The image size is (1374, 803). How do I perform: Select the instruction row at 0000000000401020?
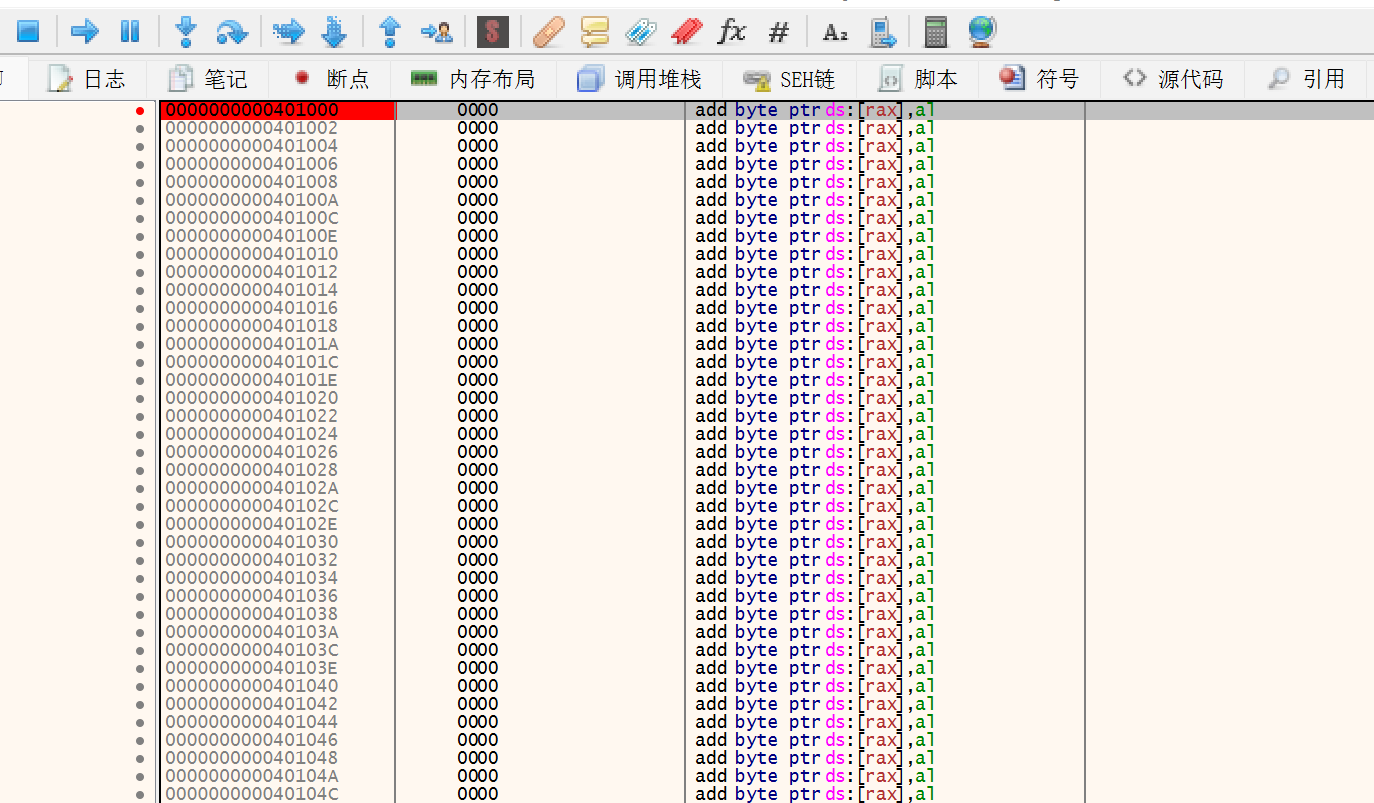click(252, 398)
